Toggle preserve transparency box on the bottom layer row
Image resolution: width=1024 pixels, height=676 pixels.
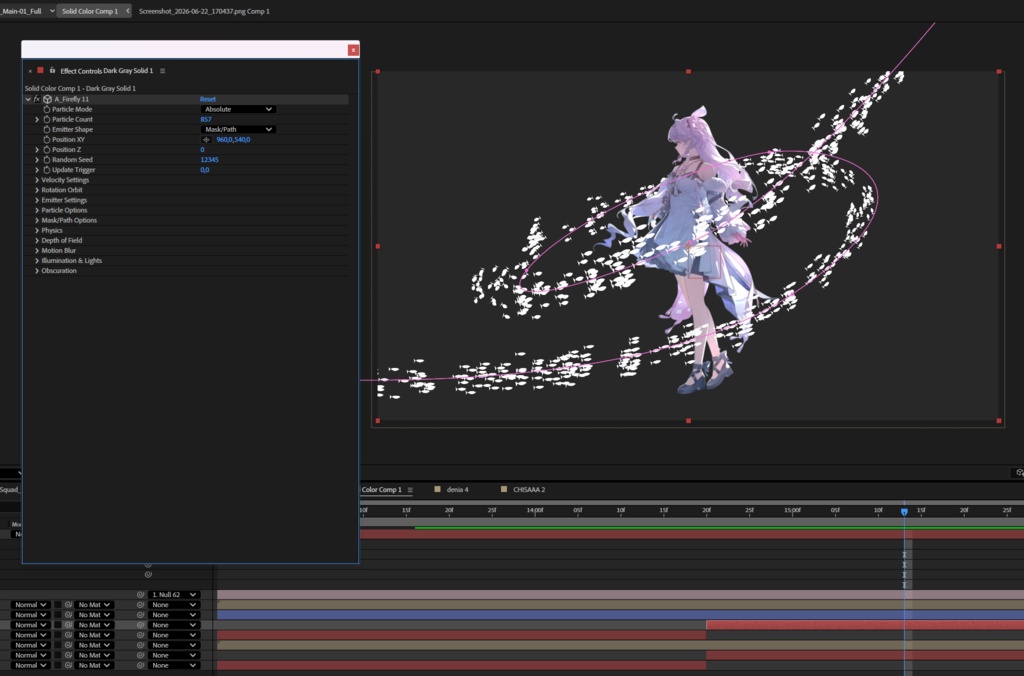tap(57, 666)
